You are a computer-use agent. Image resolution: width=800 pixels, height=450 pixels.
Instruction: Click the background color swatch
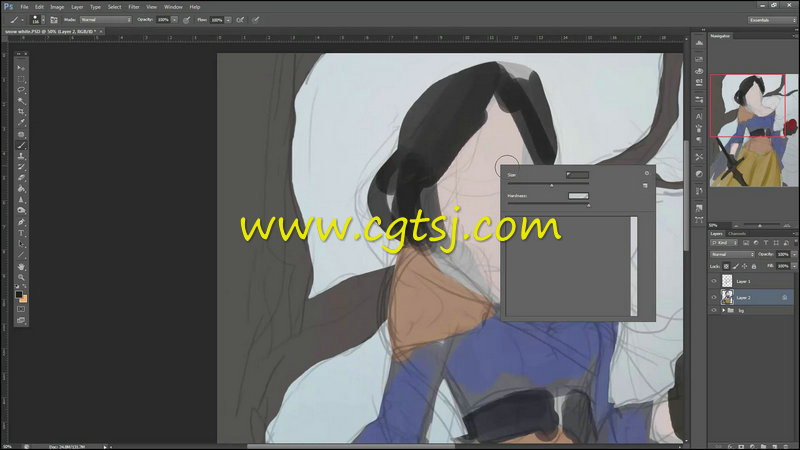[23, 299]
